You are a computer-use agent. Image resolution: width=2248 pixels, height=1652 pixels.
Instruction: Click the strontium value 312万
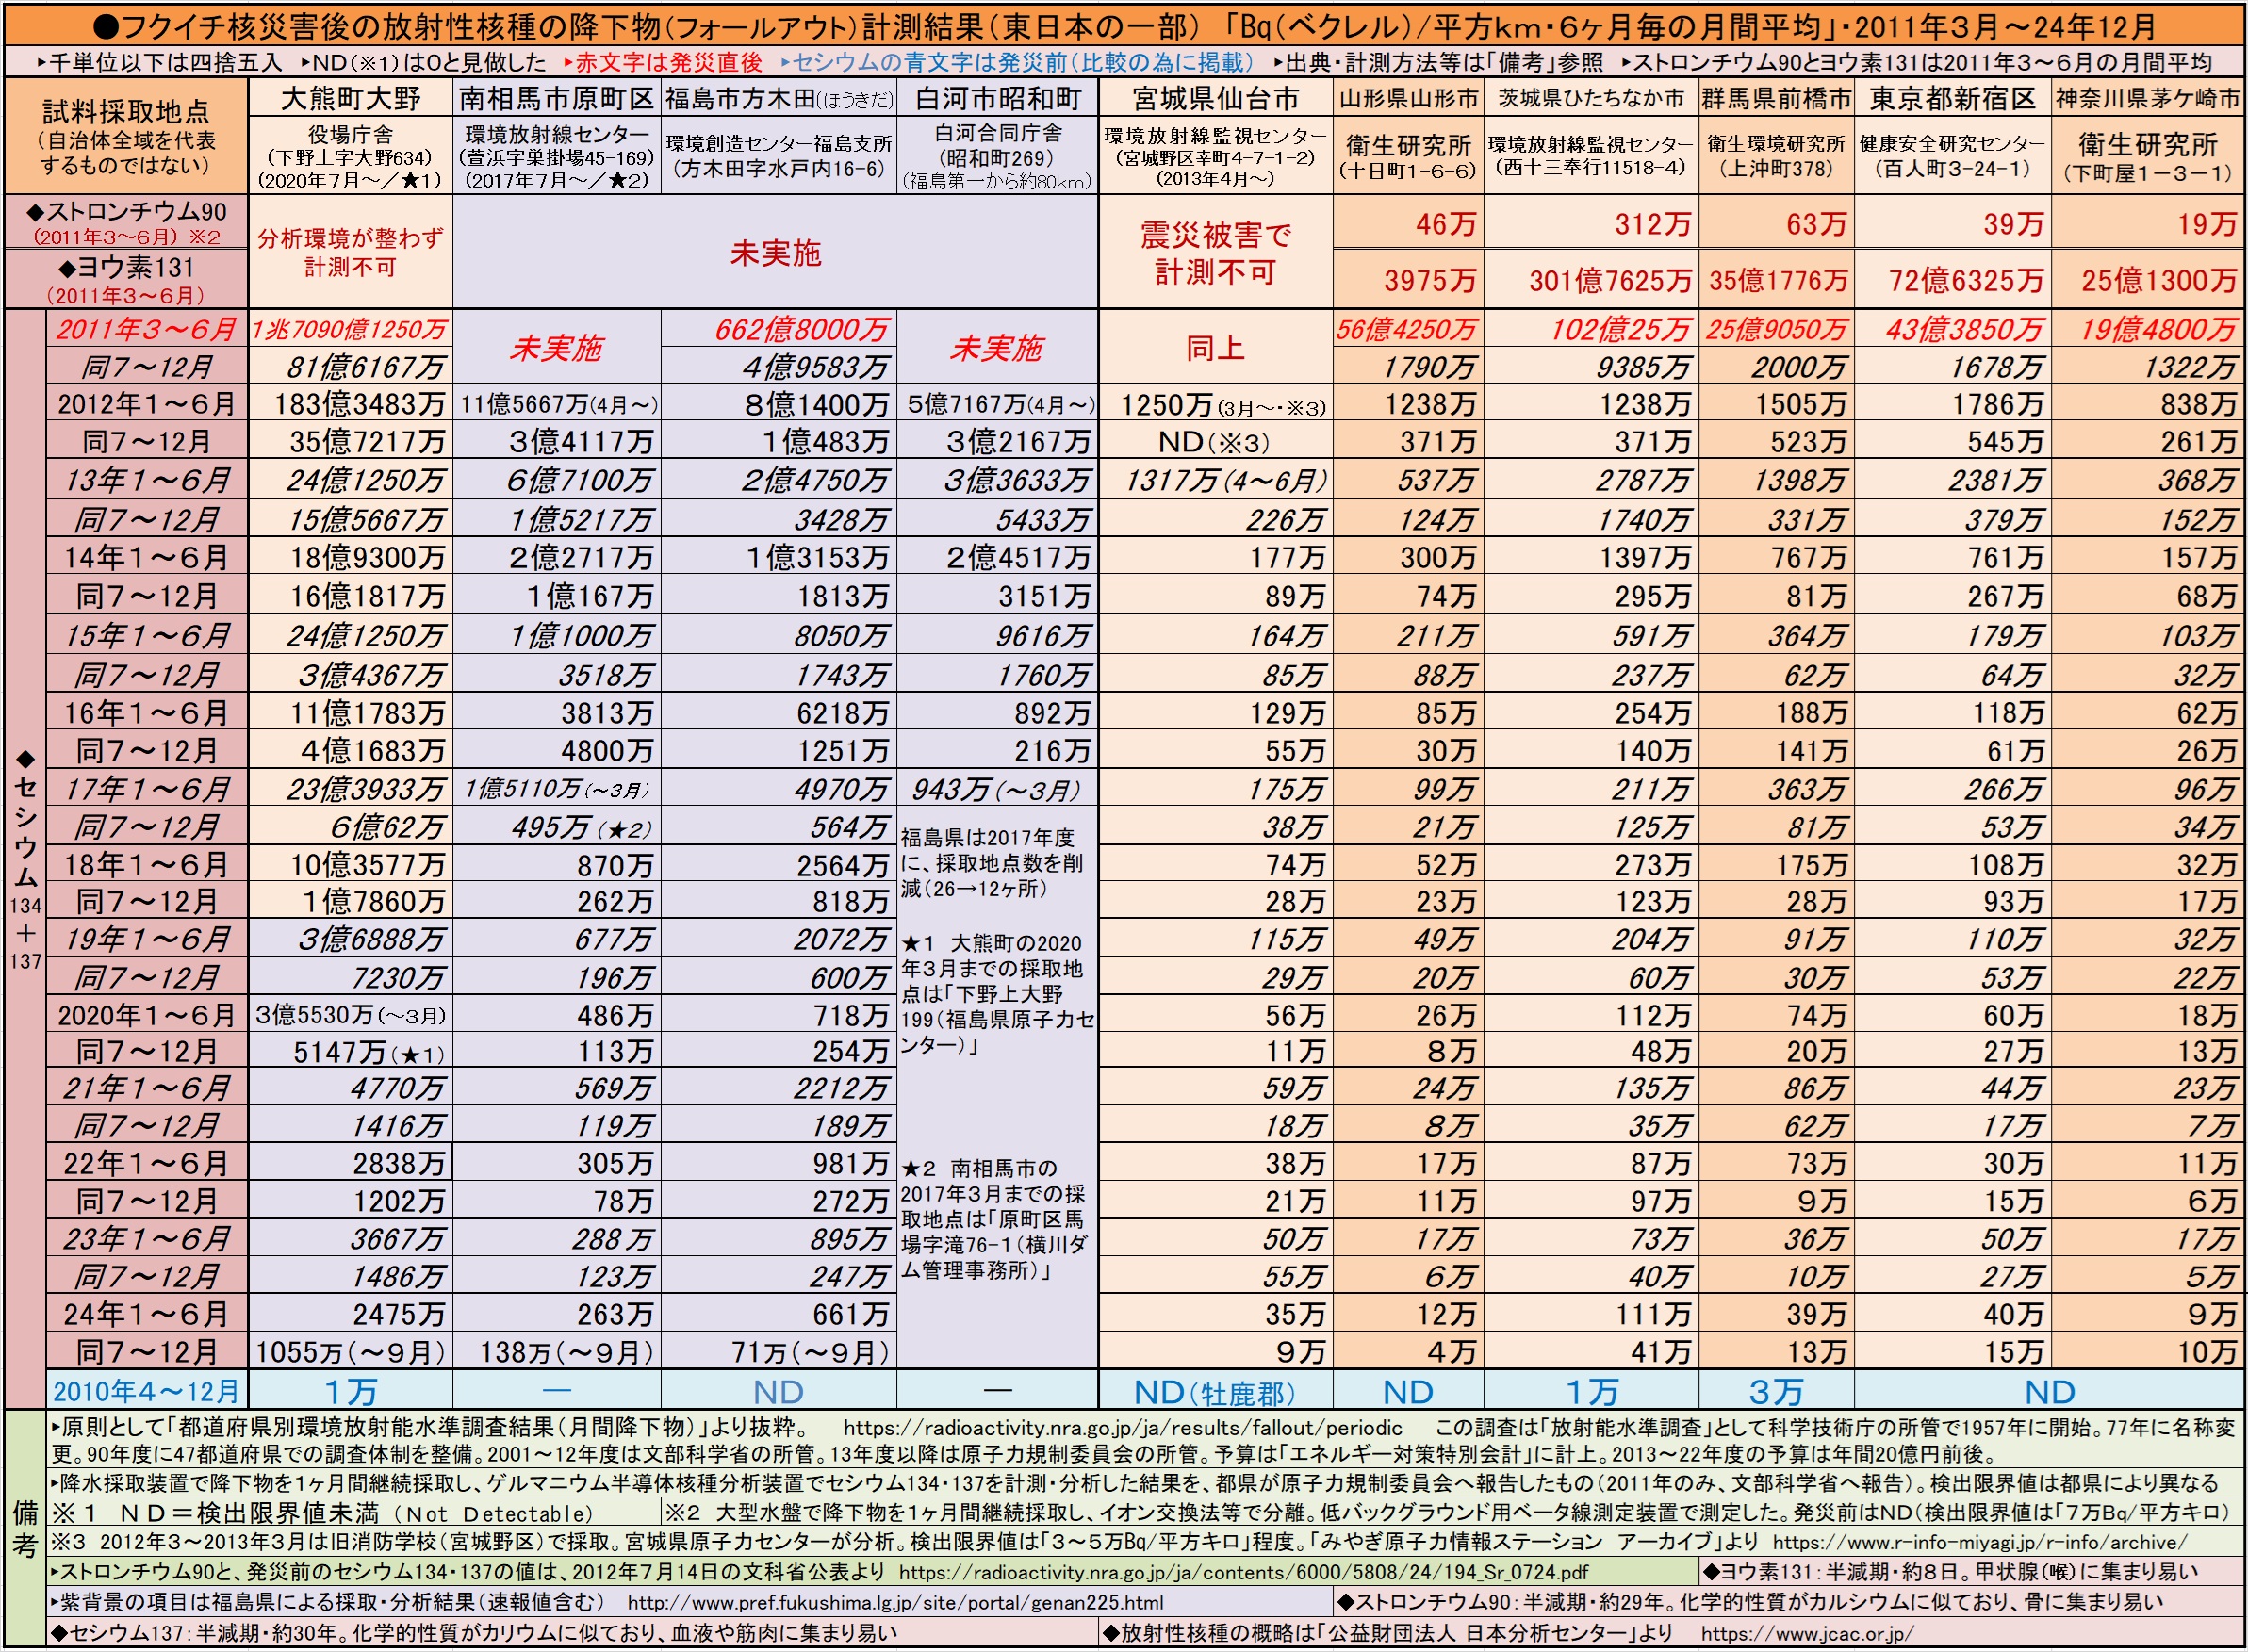pyautogui.click(x=1653, y=223)
